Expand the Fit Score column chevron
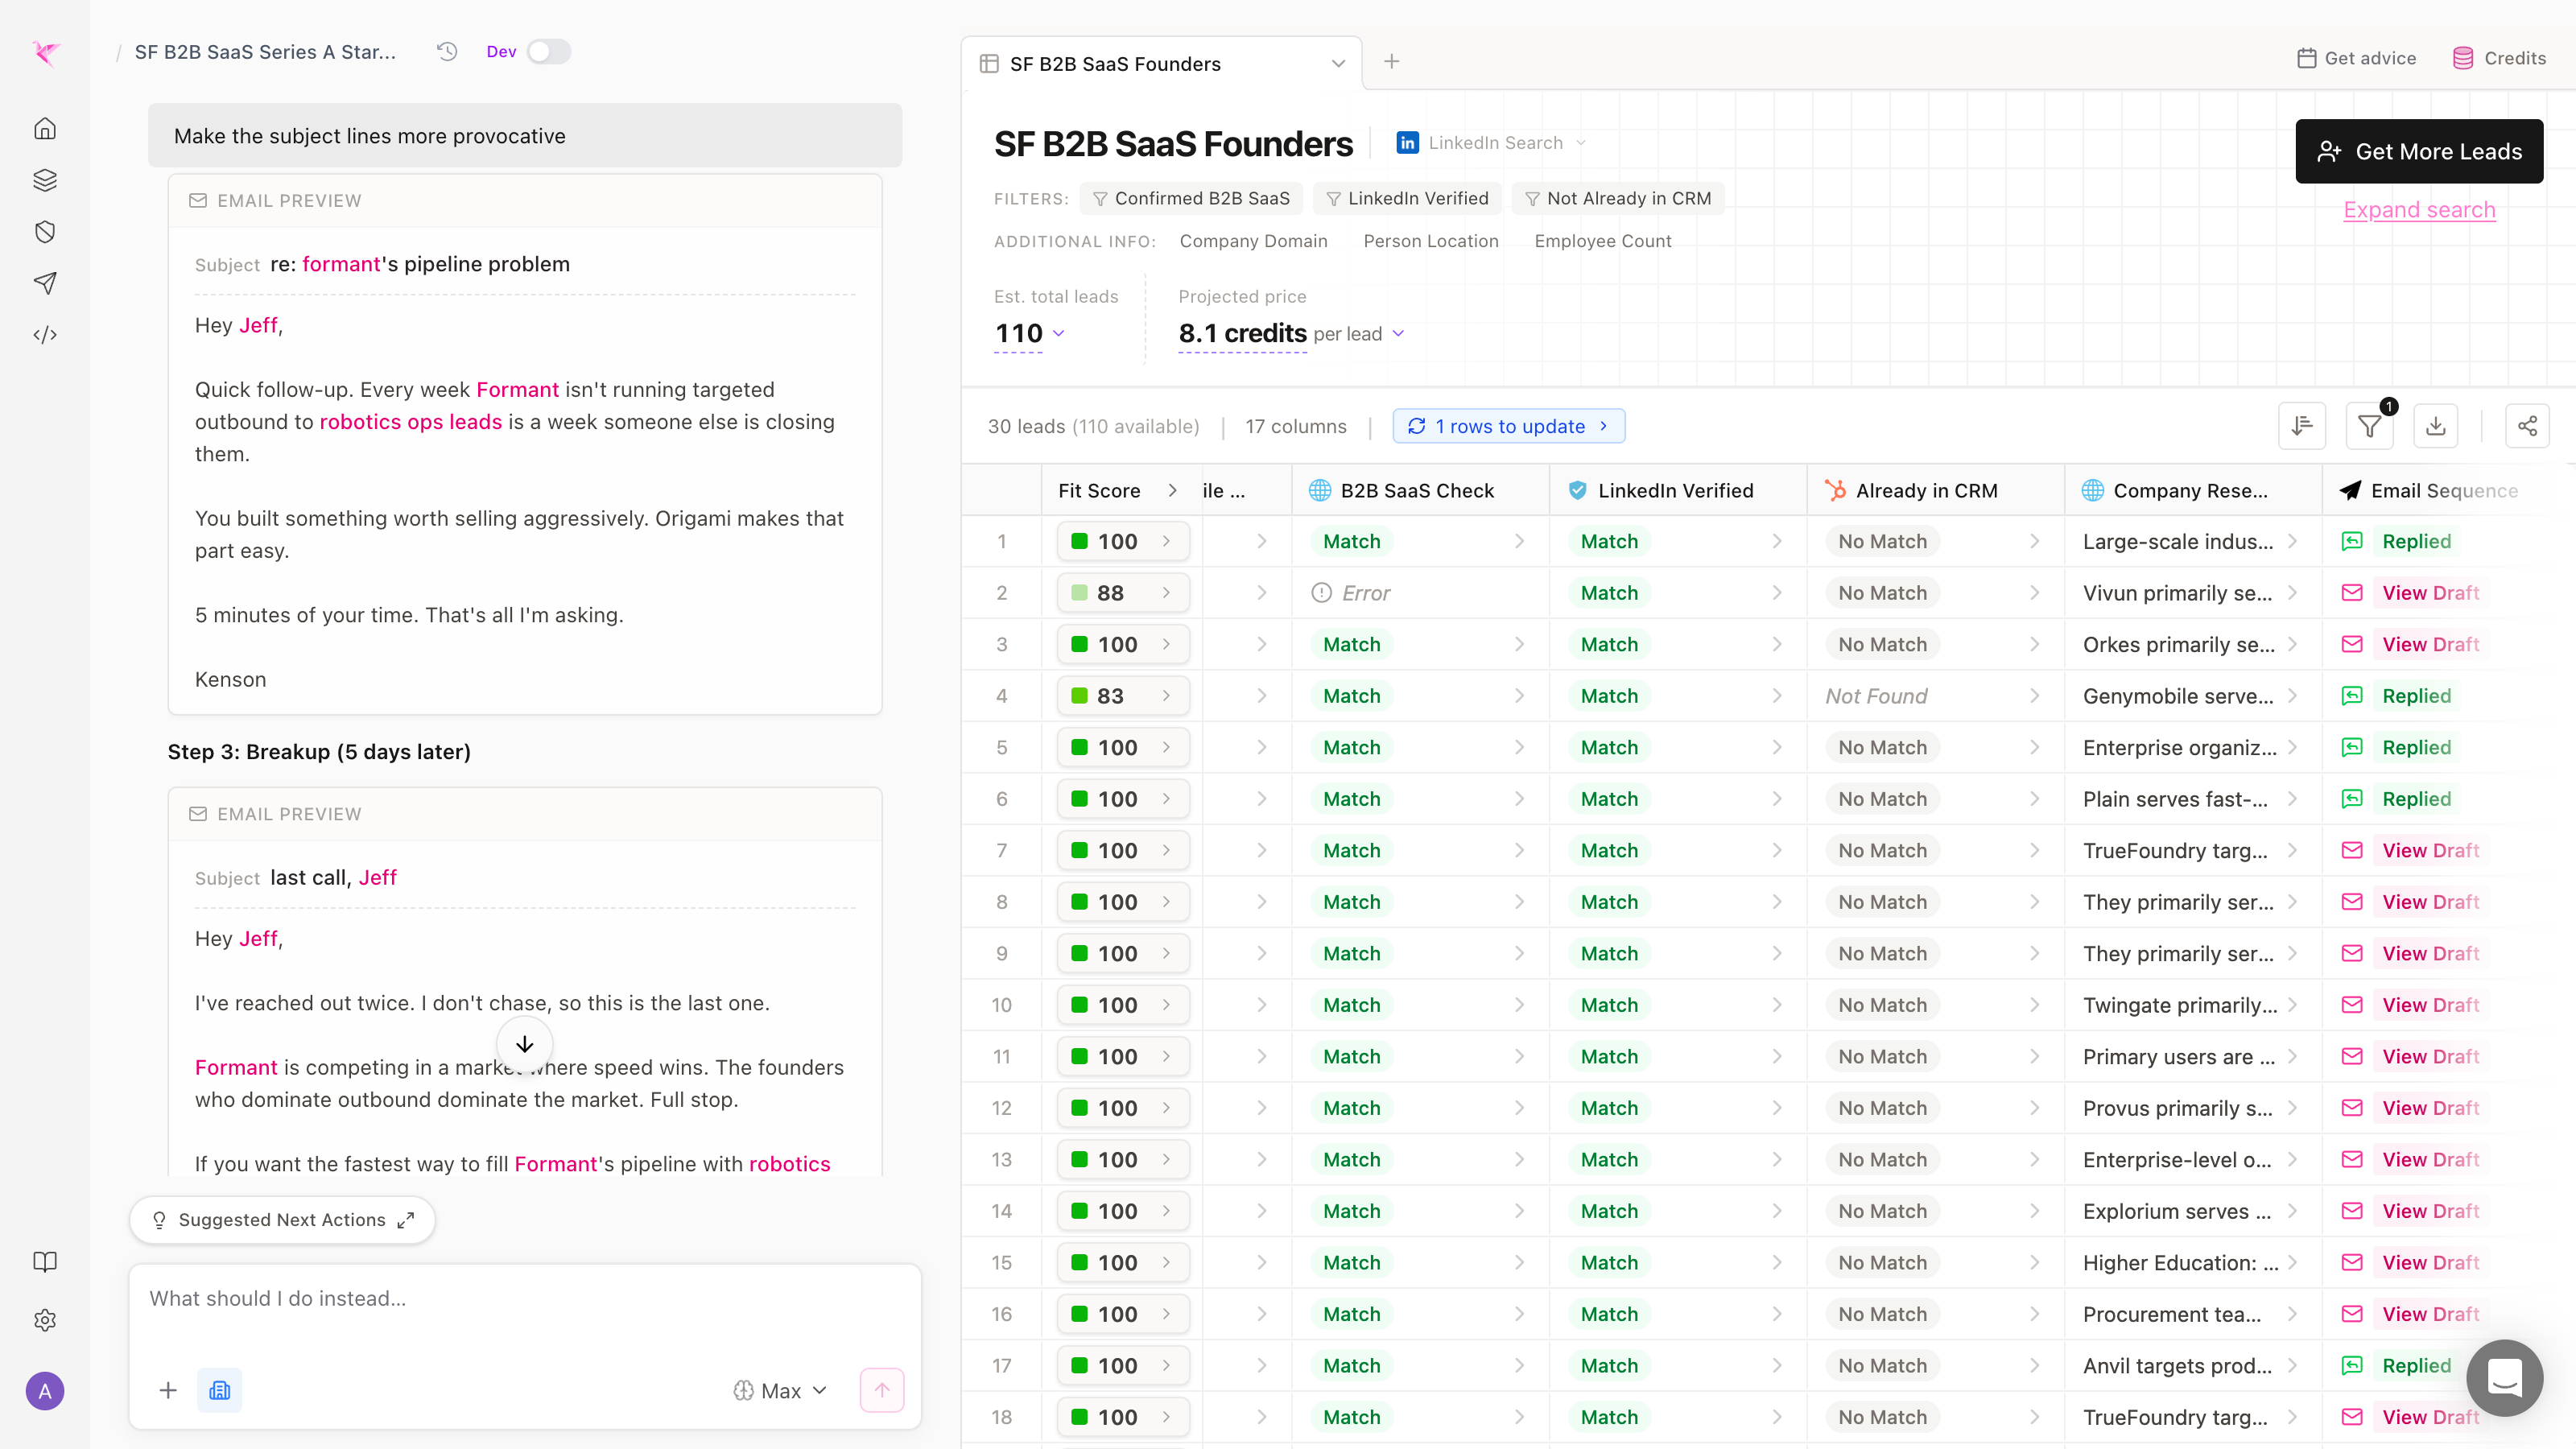Screen dimensions: 2576x1449 (1172, 490)
